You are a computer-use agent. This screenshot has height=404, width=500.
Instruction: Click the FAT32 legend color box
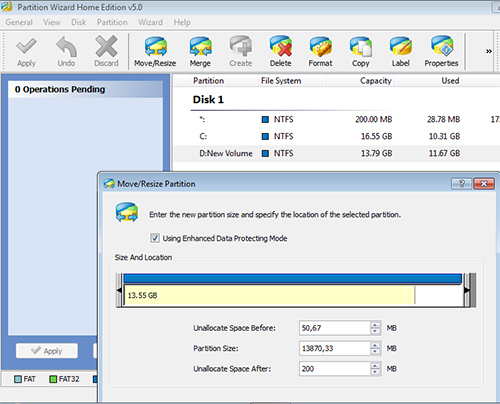coord(53,379)
